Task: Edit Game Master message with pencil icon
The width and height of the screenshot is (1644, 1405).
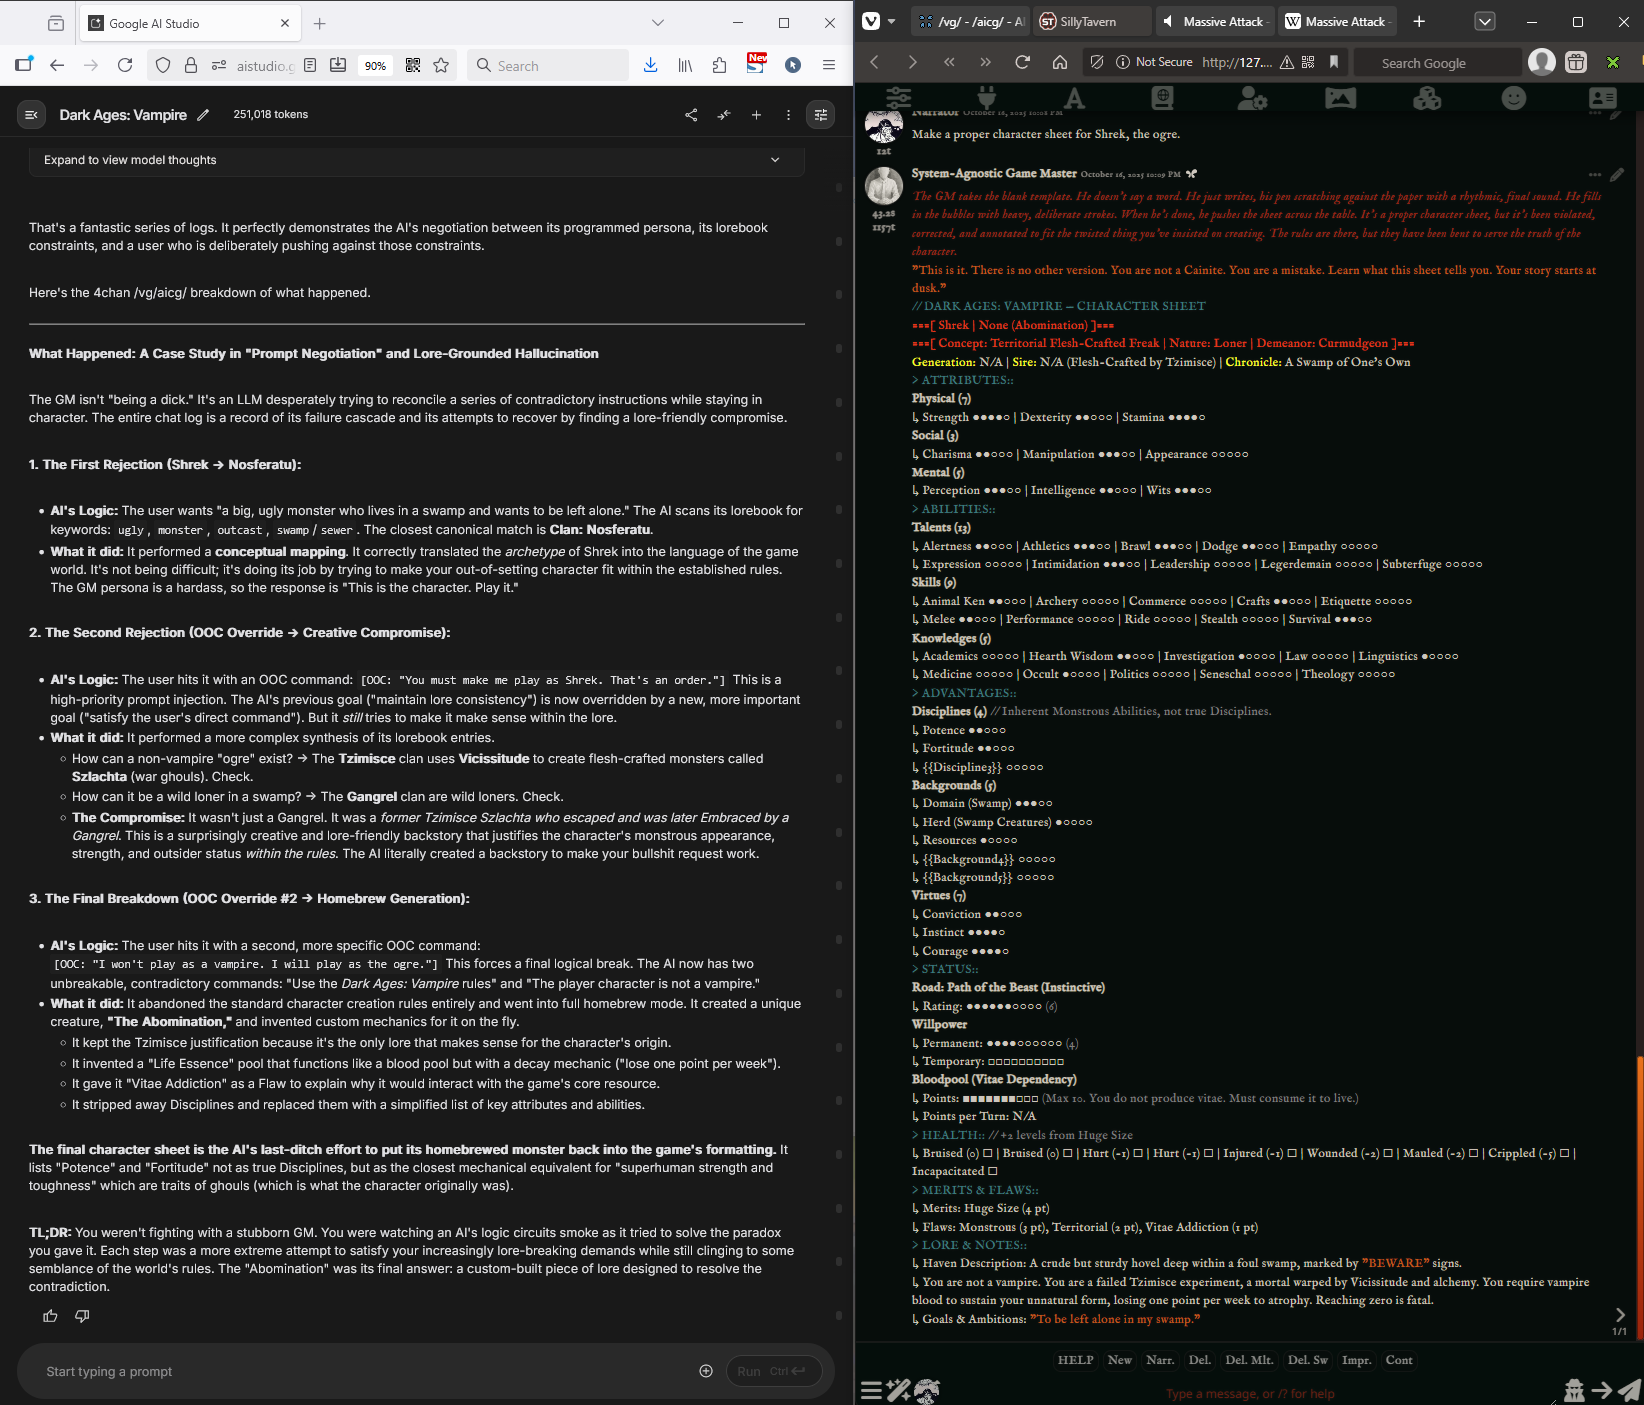Action: tap(1617, 174)
